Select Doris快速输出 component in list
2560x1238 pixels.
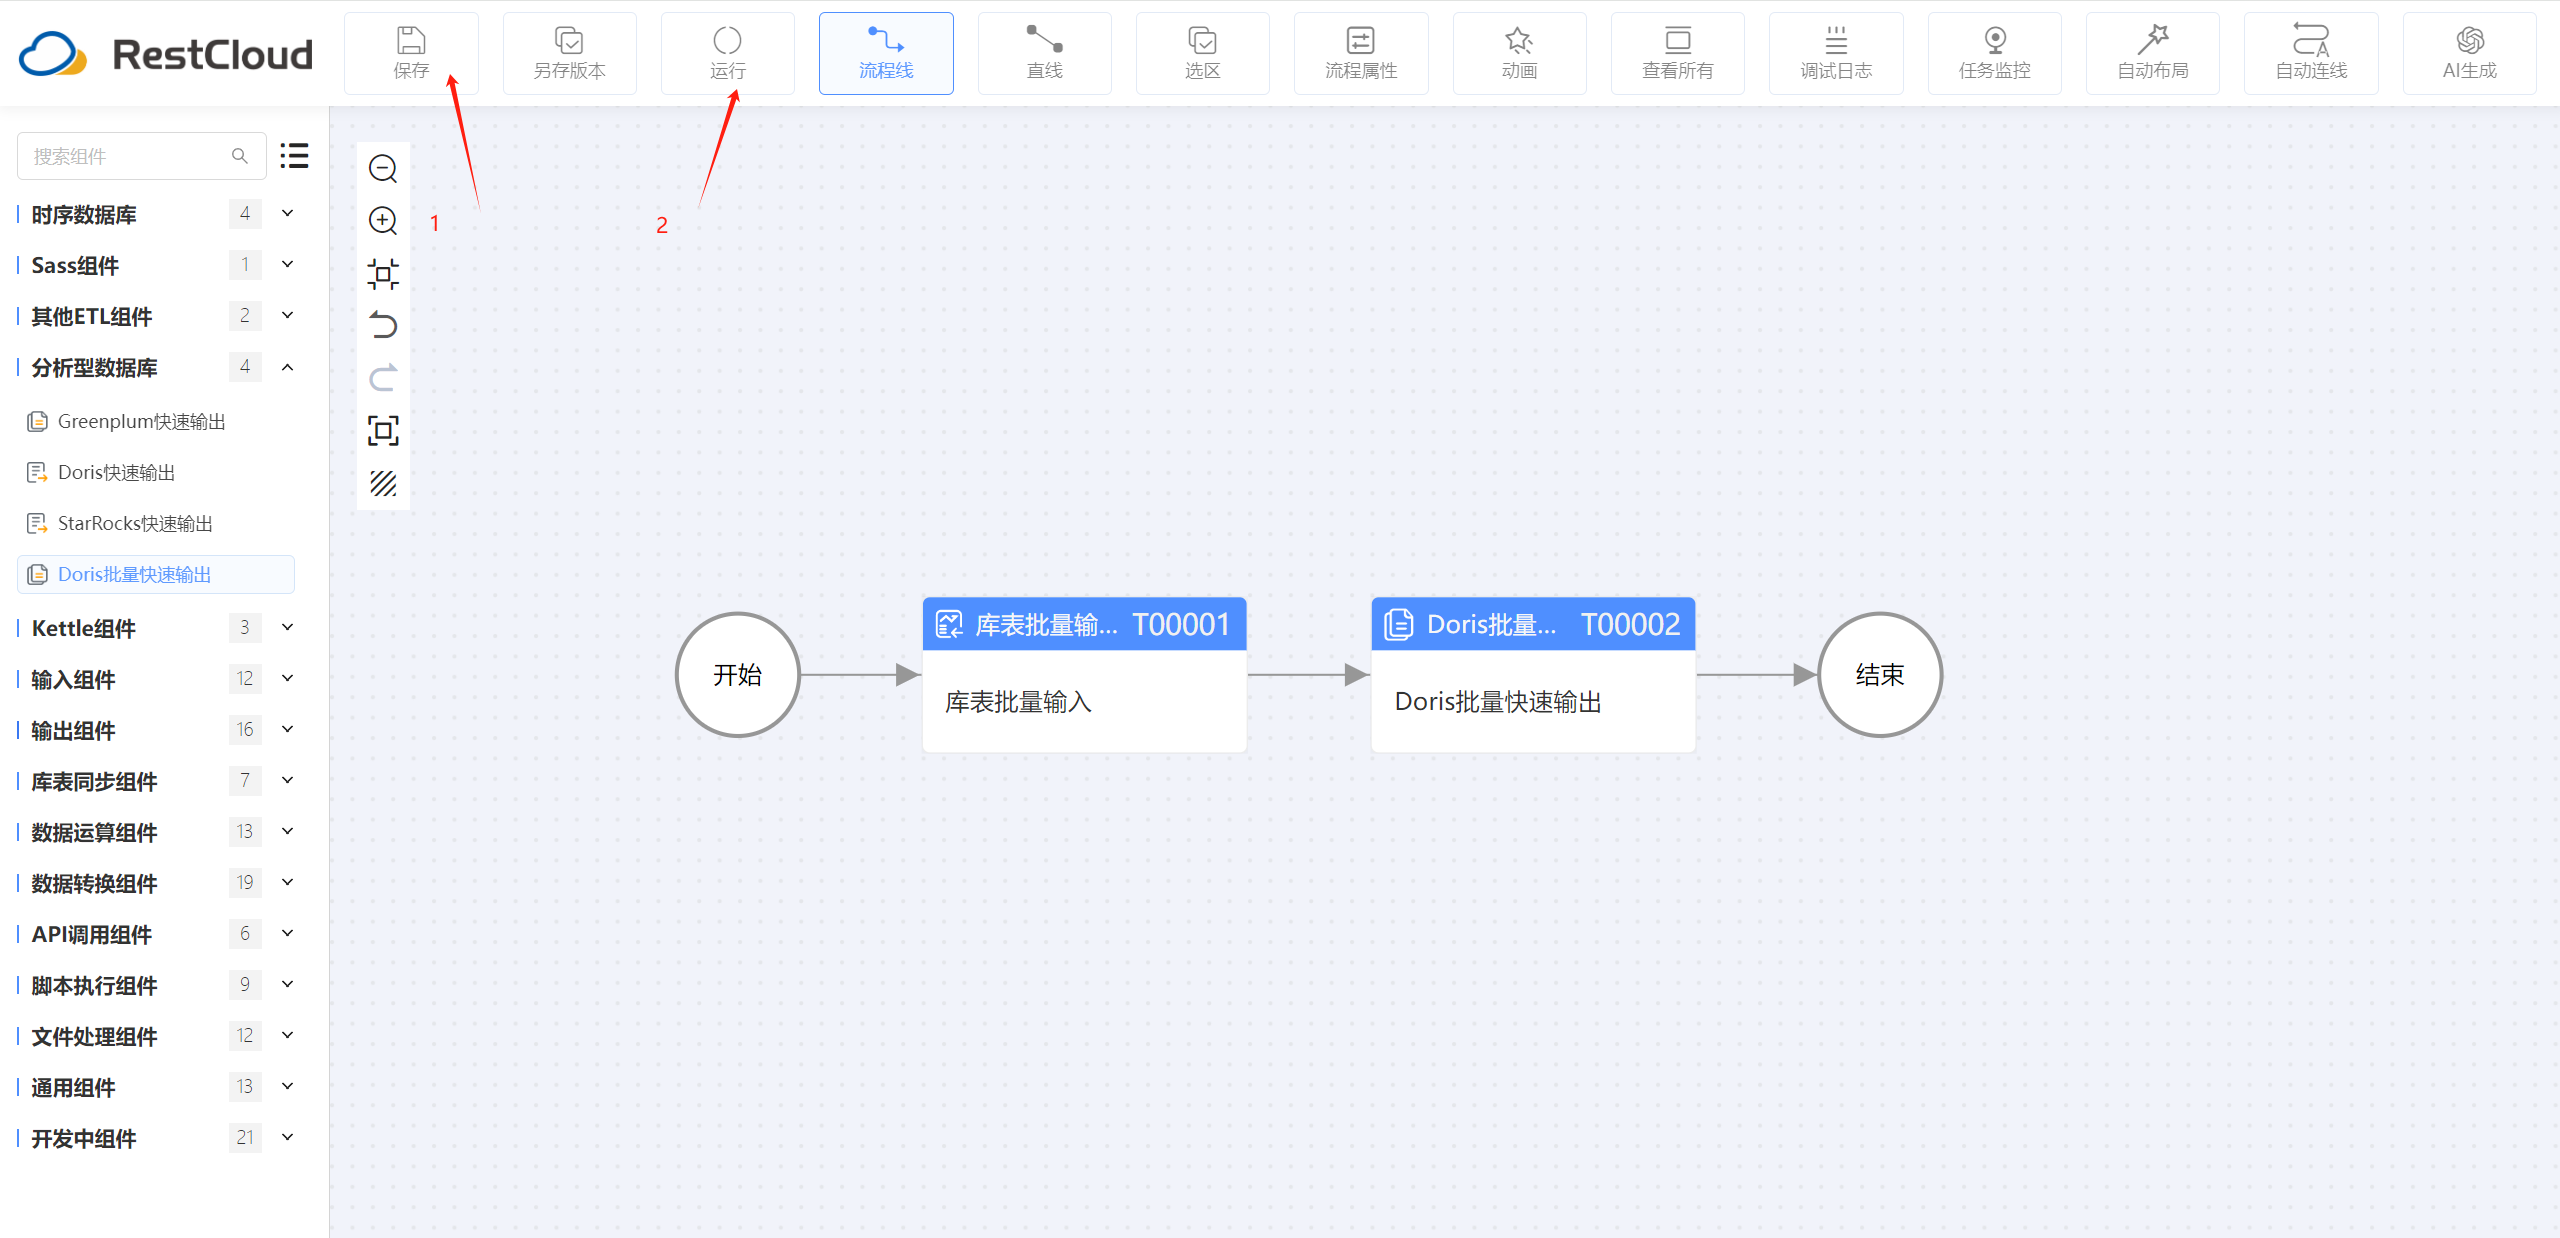[x=116, y=472]
